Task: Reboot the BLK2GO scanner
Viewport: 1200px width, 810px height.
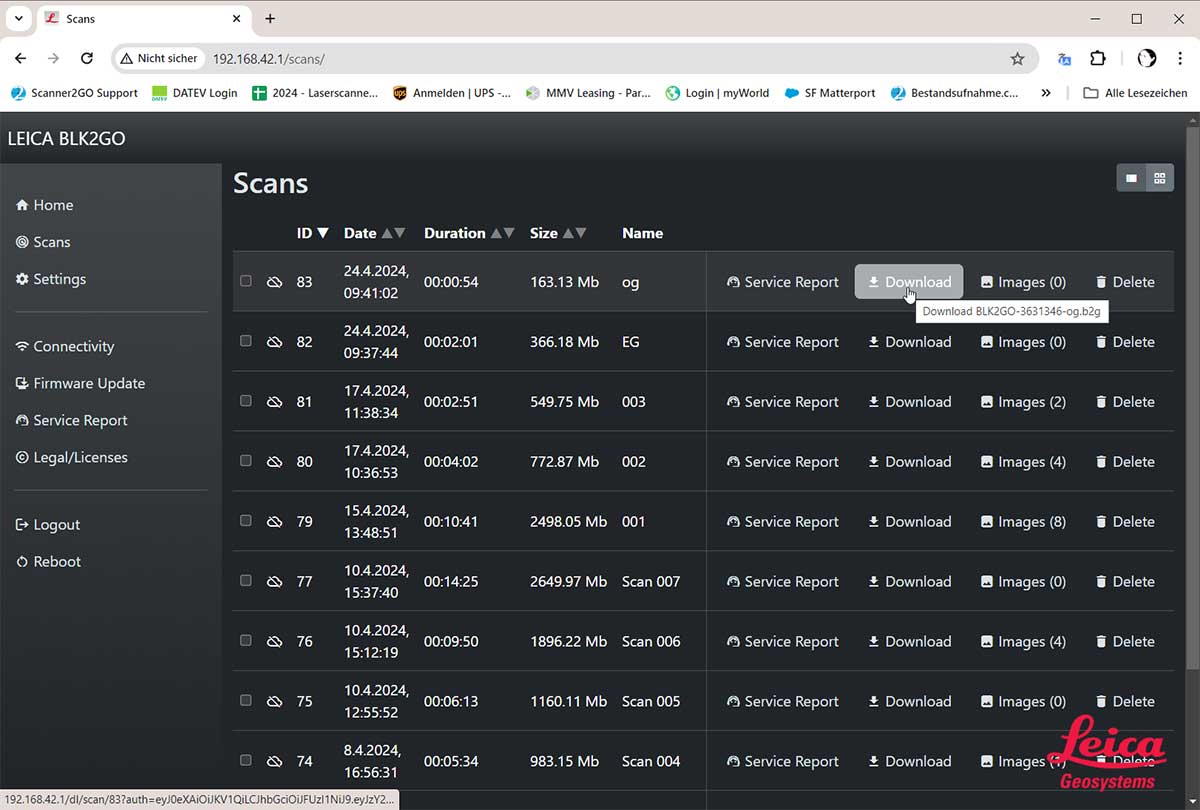Action: click(x=48, y=561)
